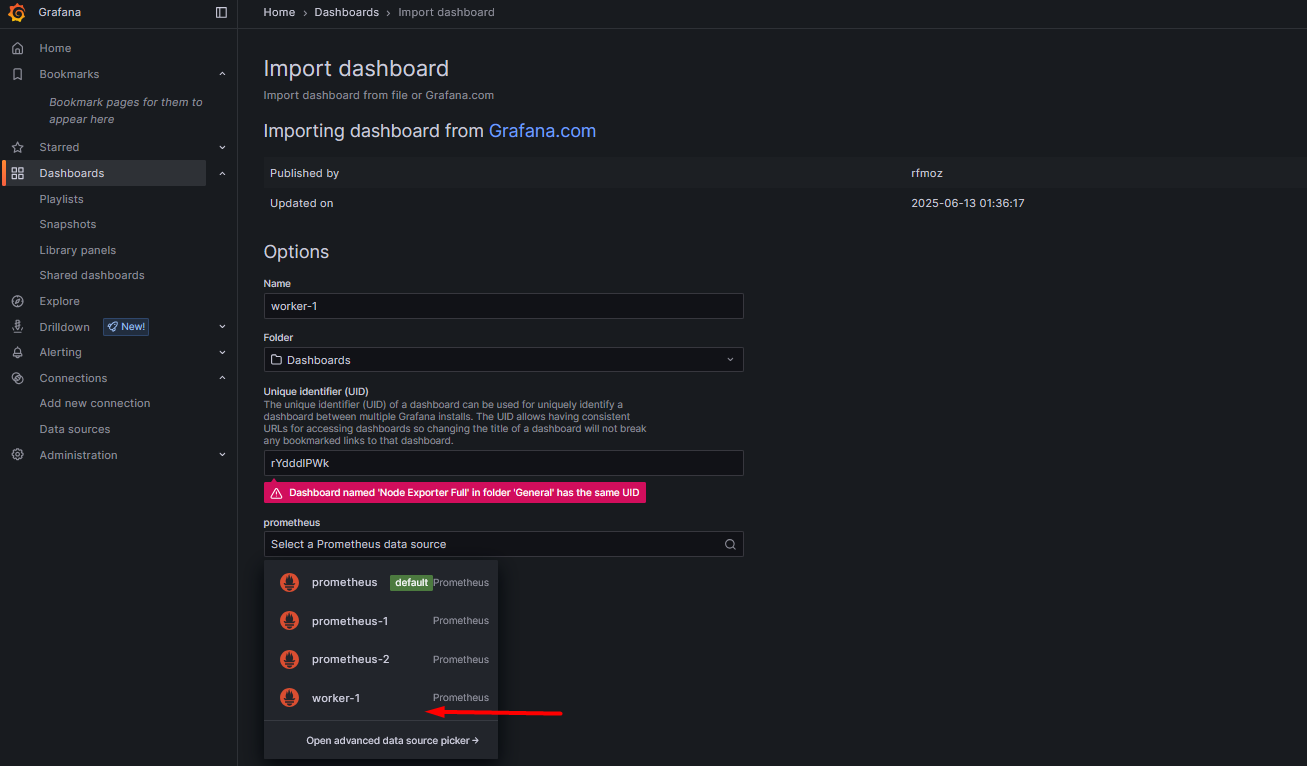Open Playlists in the sidebar
The width and height of the screenshot is (1307, 766).
(61, 199)
